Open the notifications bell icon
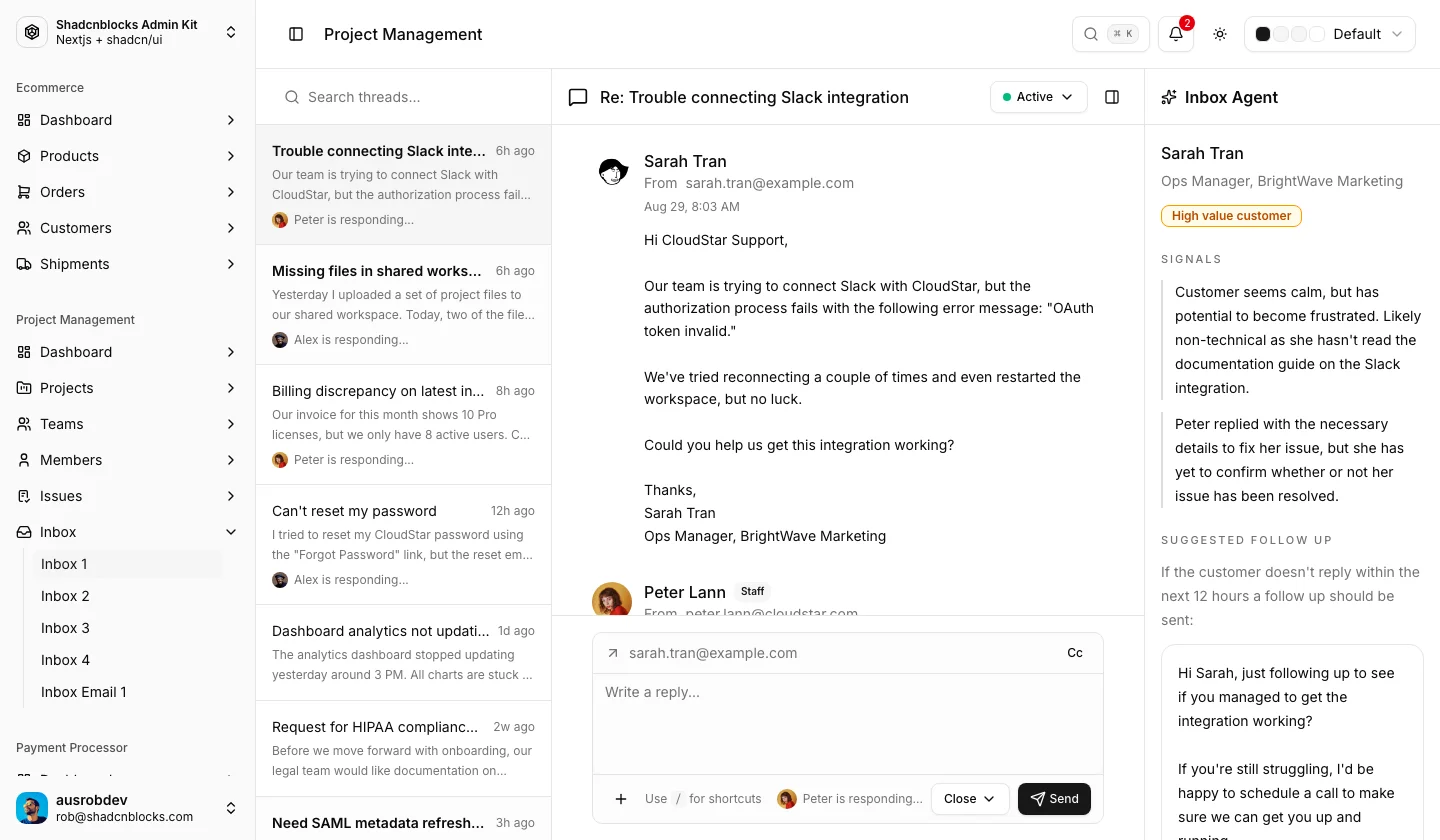The height and width of the screenshot is (840, 1440). pyautogui.click(x=1176, y=34)
